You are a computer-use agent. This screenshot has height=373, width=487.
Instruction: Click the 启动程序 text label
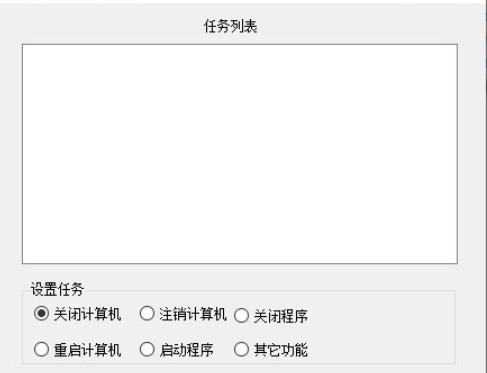point(187,350)
